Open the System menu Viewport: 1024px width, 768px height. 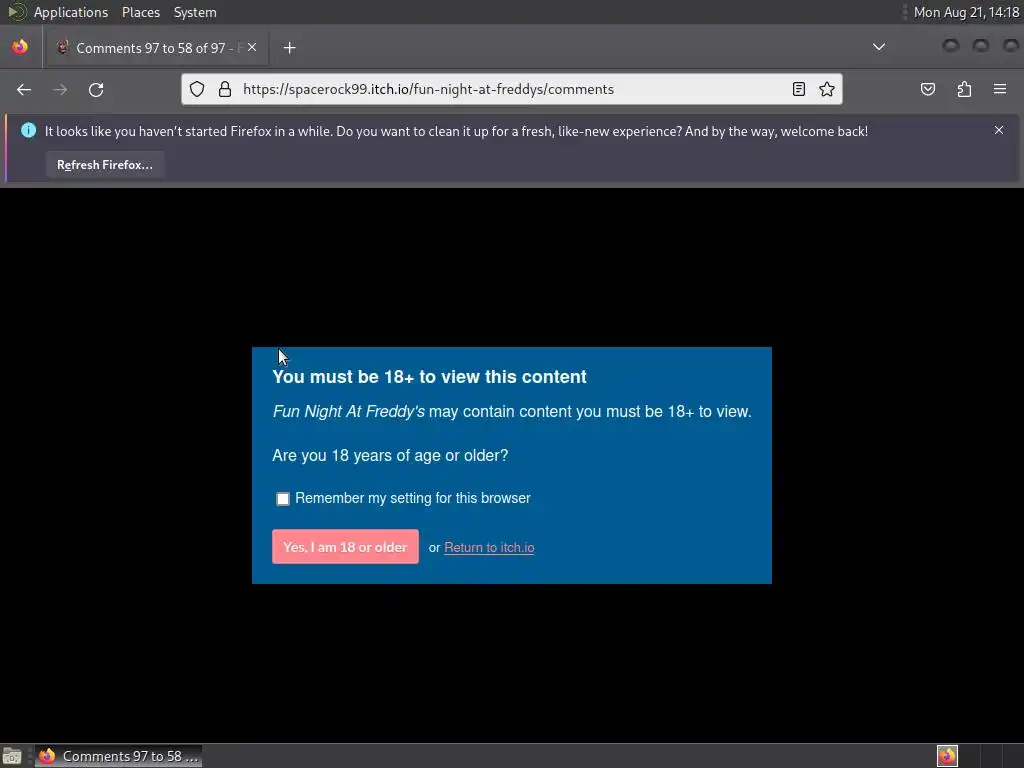tap(195, 12)
